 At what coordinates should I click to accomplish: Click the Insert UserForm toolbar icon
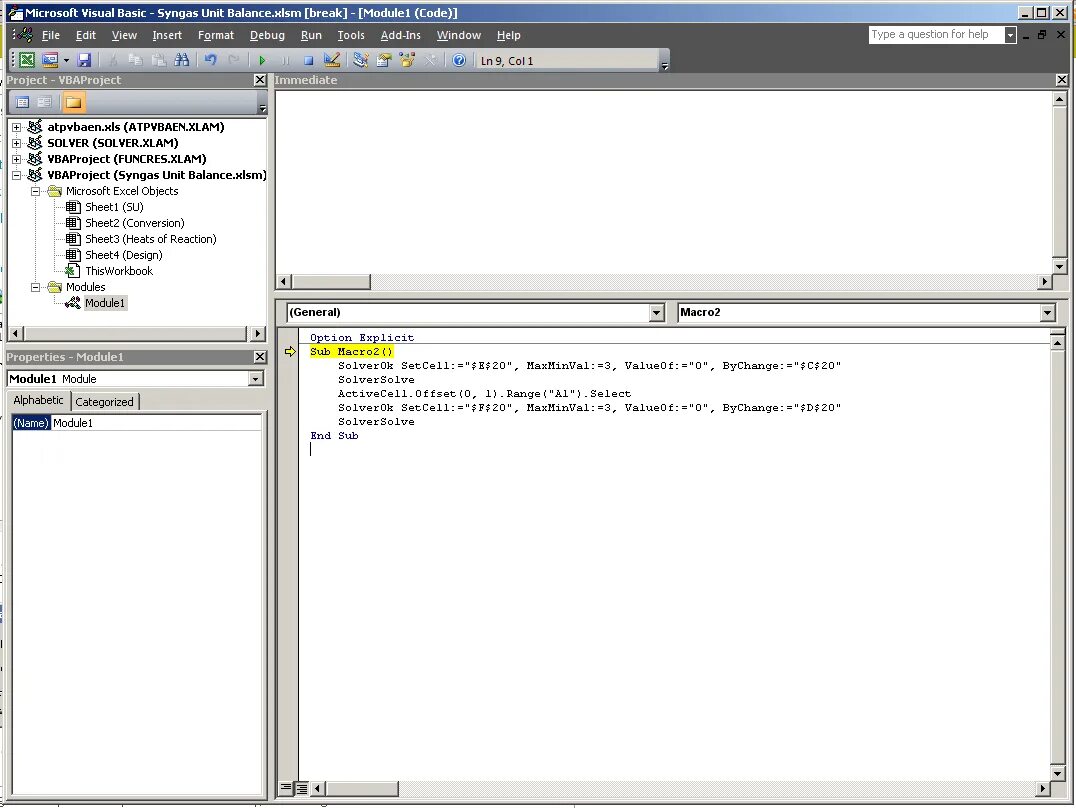(50, 60)
